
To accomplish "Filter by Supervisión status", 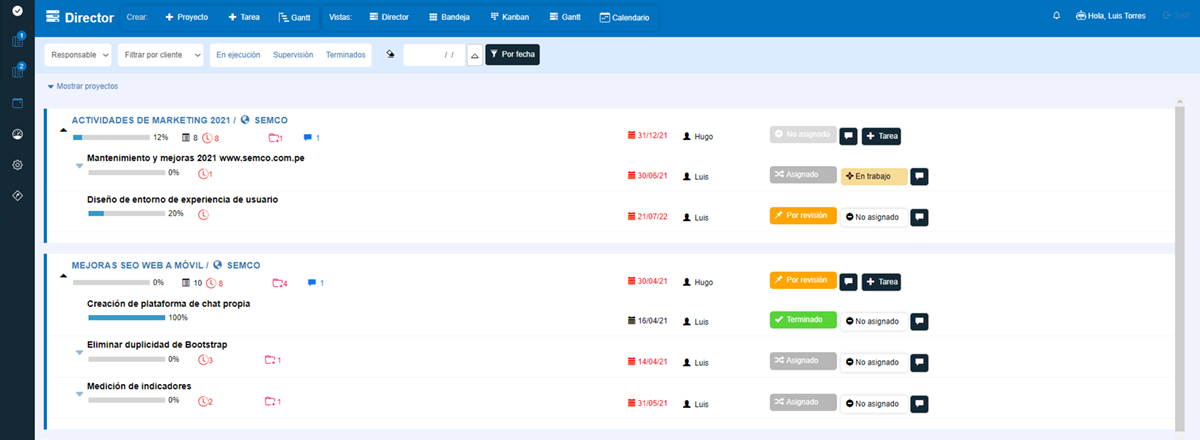I will click(x=293, y=55).
